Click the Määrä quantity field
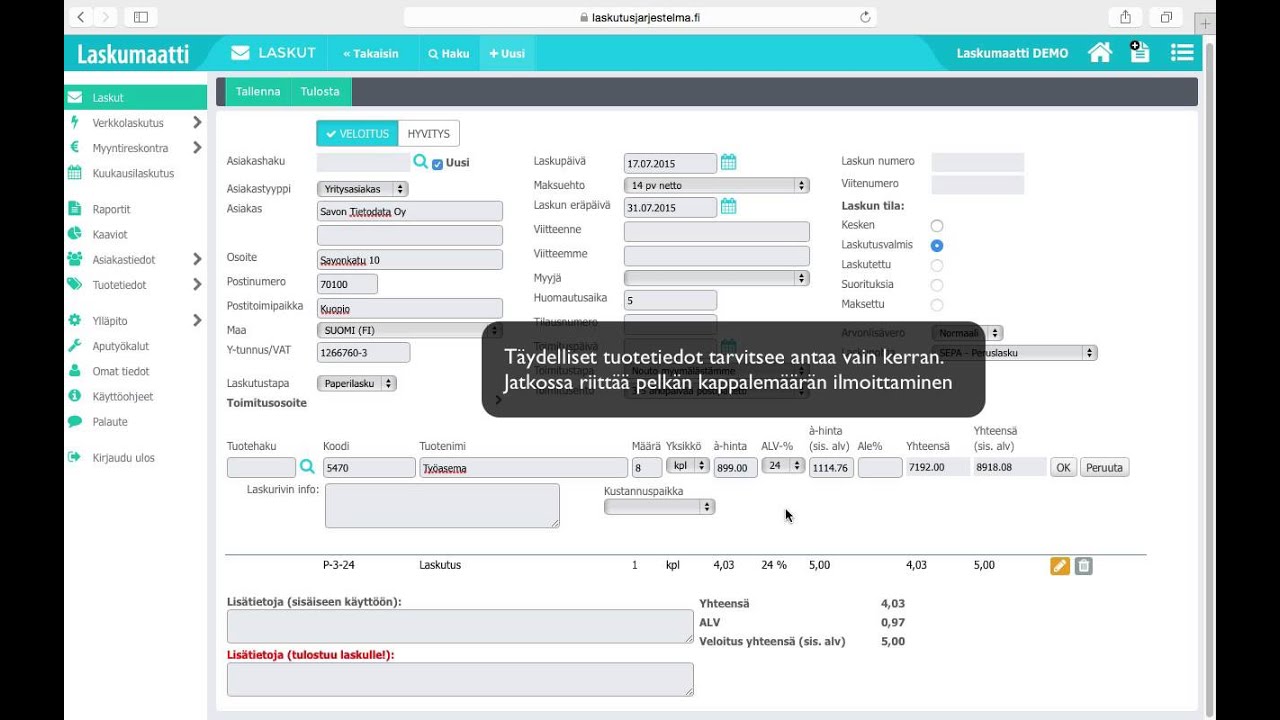Viewport: 1280px width, 720px height. coord(647,467)
